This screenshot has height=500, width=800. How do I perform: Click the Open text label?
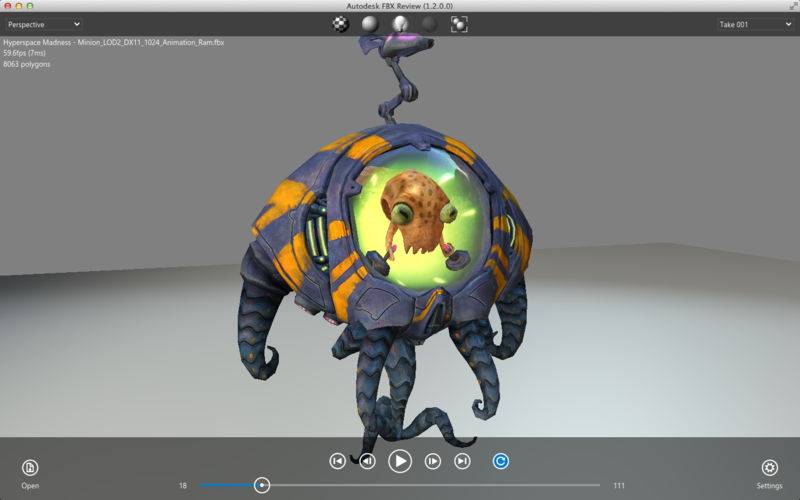pyautogui.click(x=30, y=486)
